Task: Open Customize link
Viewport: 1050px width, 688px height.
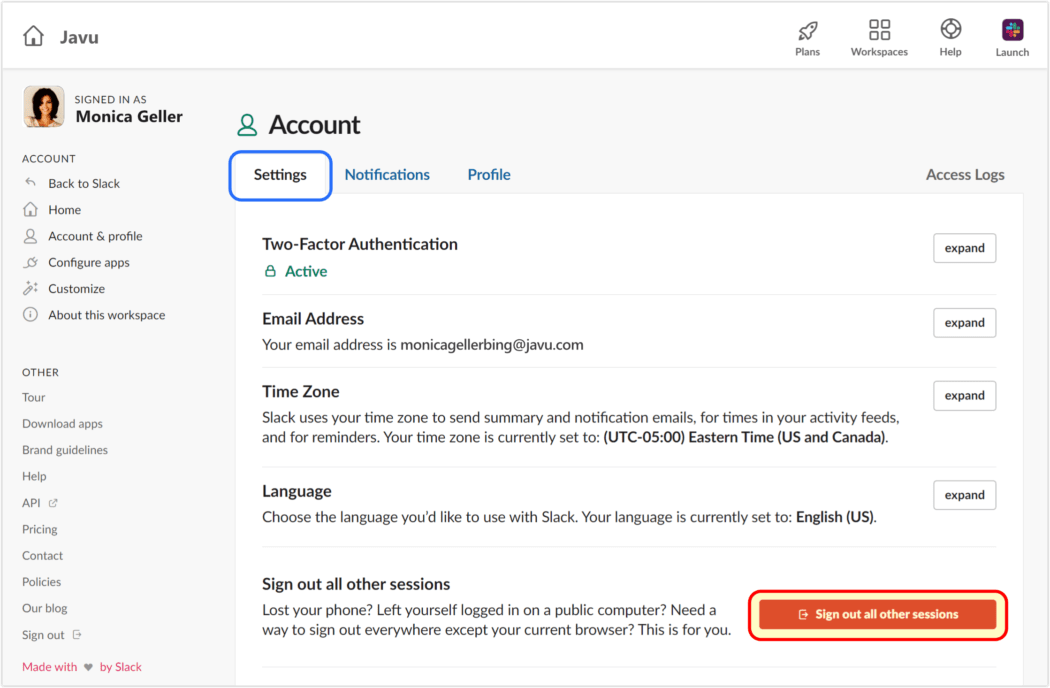Action: (x=76, y=289)
